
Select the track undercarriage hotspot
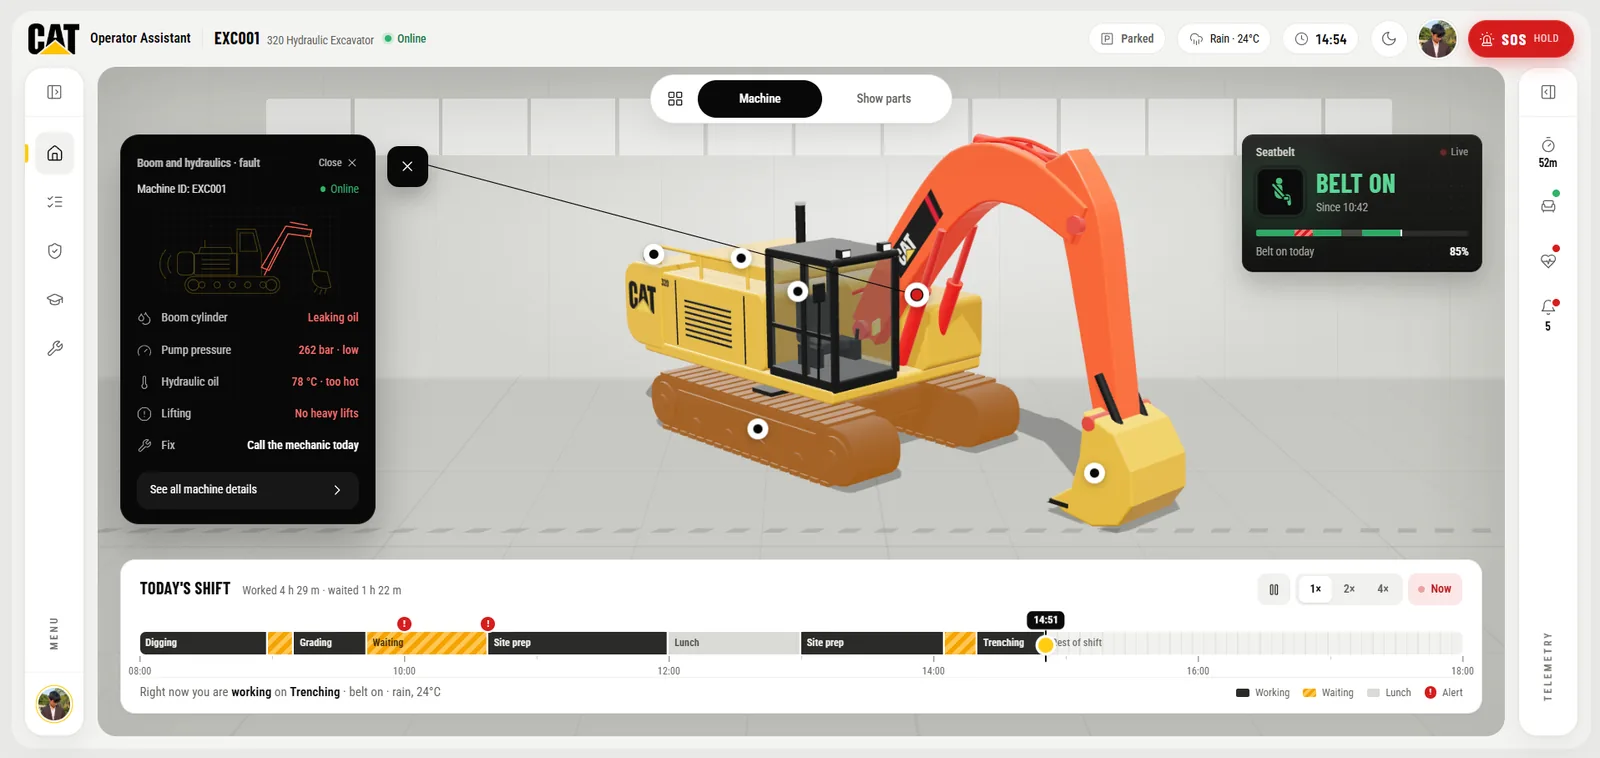click(758, 429)
